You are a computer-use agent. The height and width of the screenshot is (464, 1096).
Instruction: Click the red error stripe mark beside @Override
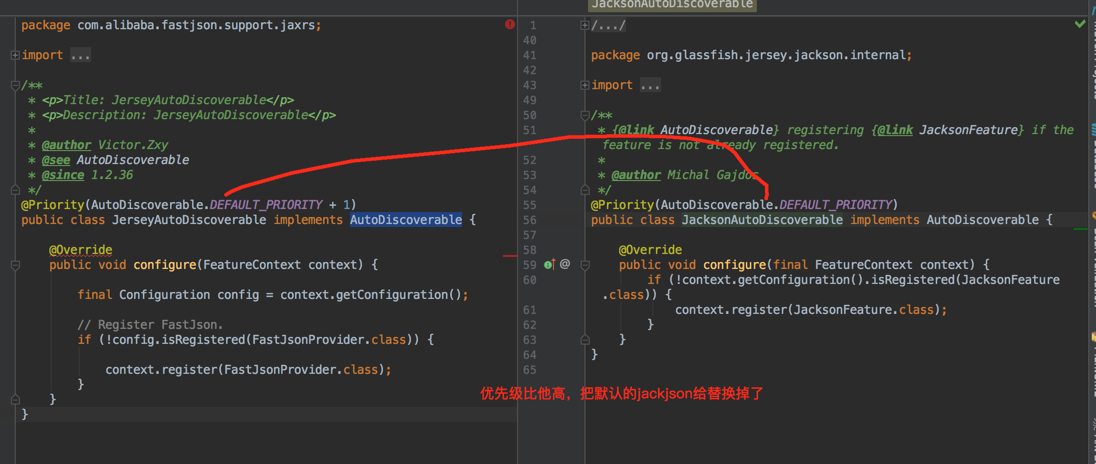pos(510,256)
